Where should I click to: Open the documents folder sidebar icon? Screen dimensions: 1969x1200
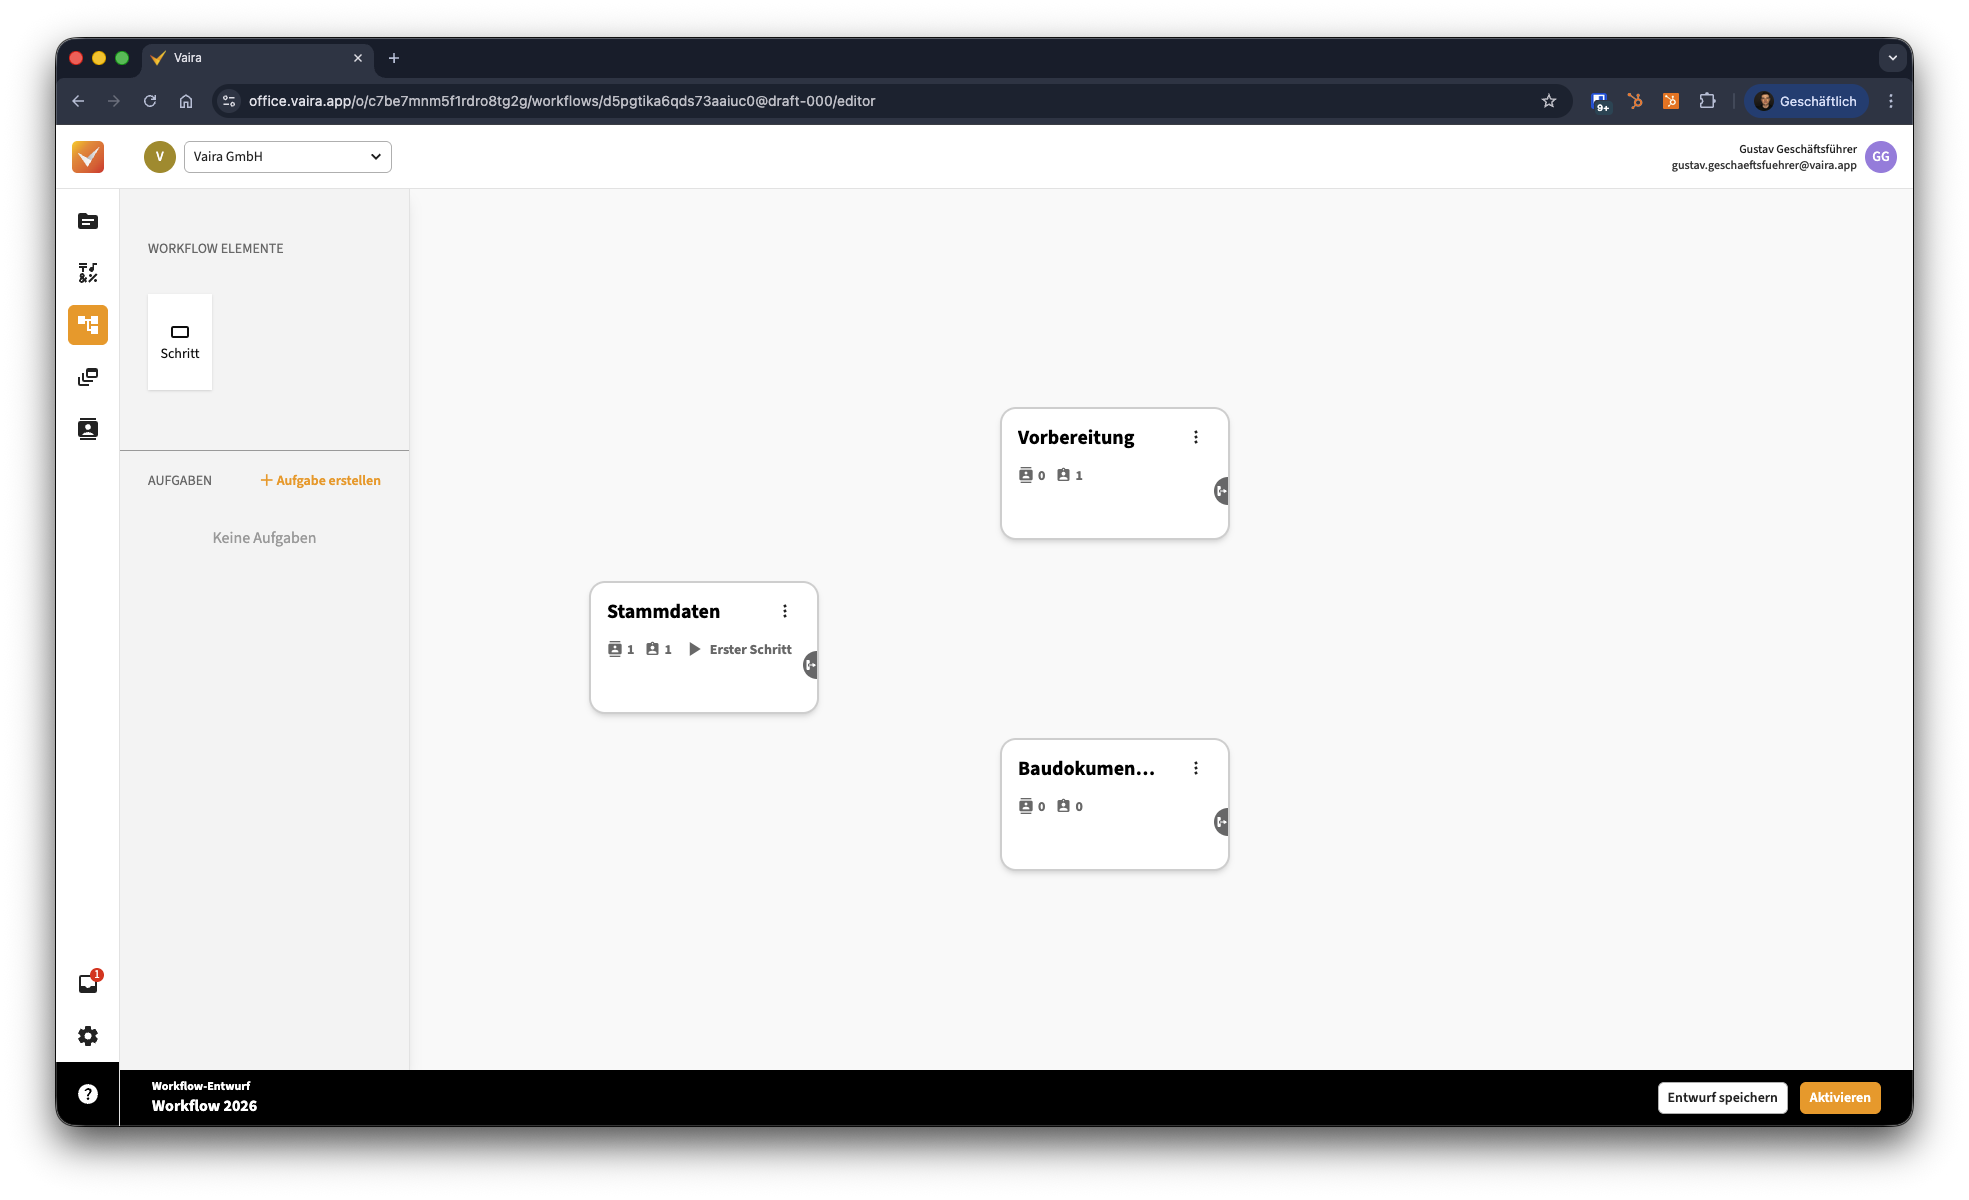point(88,221)
